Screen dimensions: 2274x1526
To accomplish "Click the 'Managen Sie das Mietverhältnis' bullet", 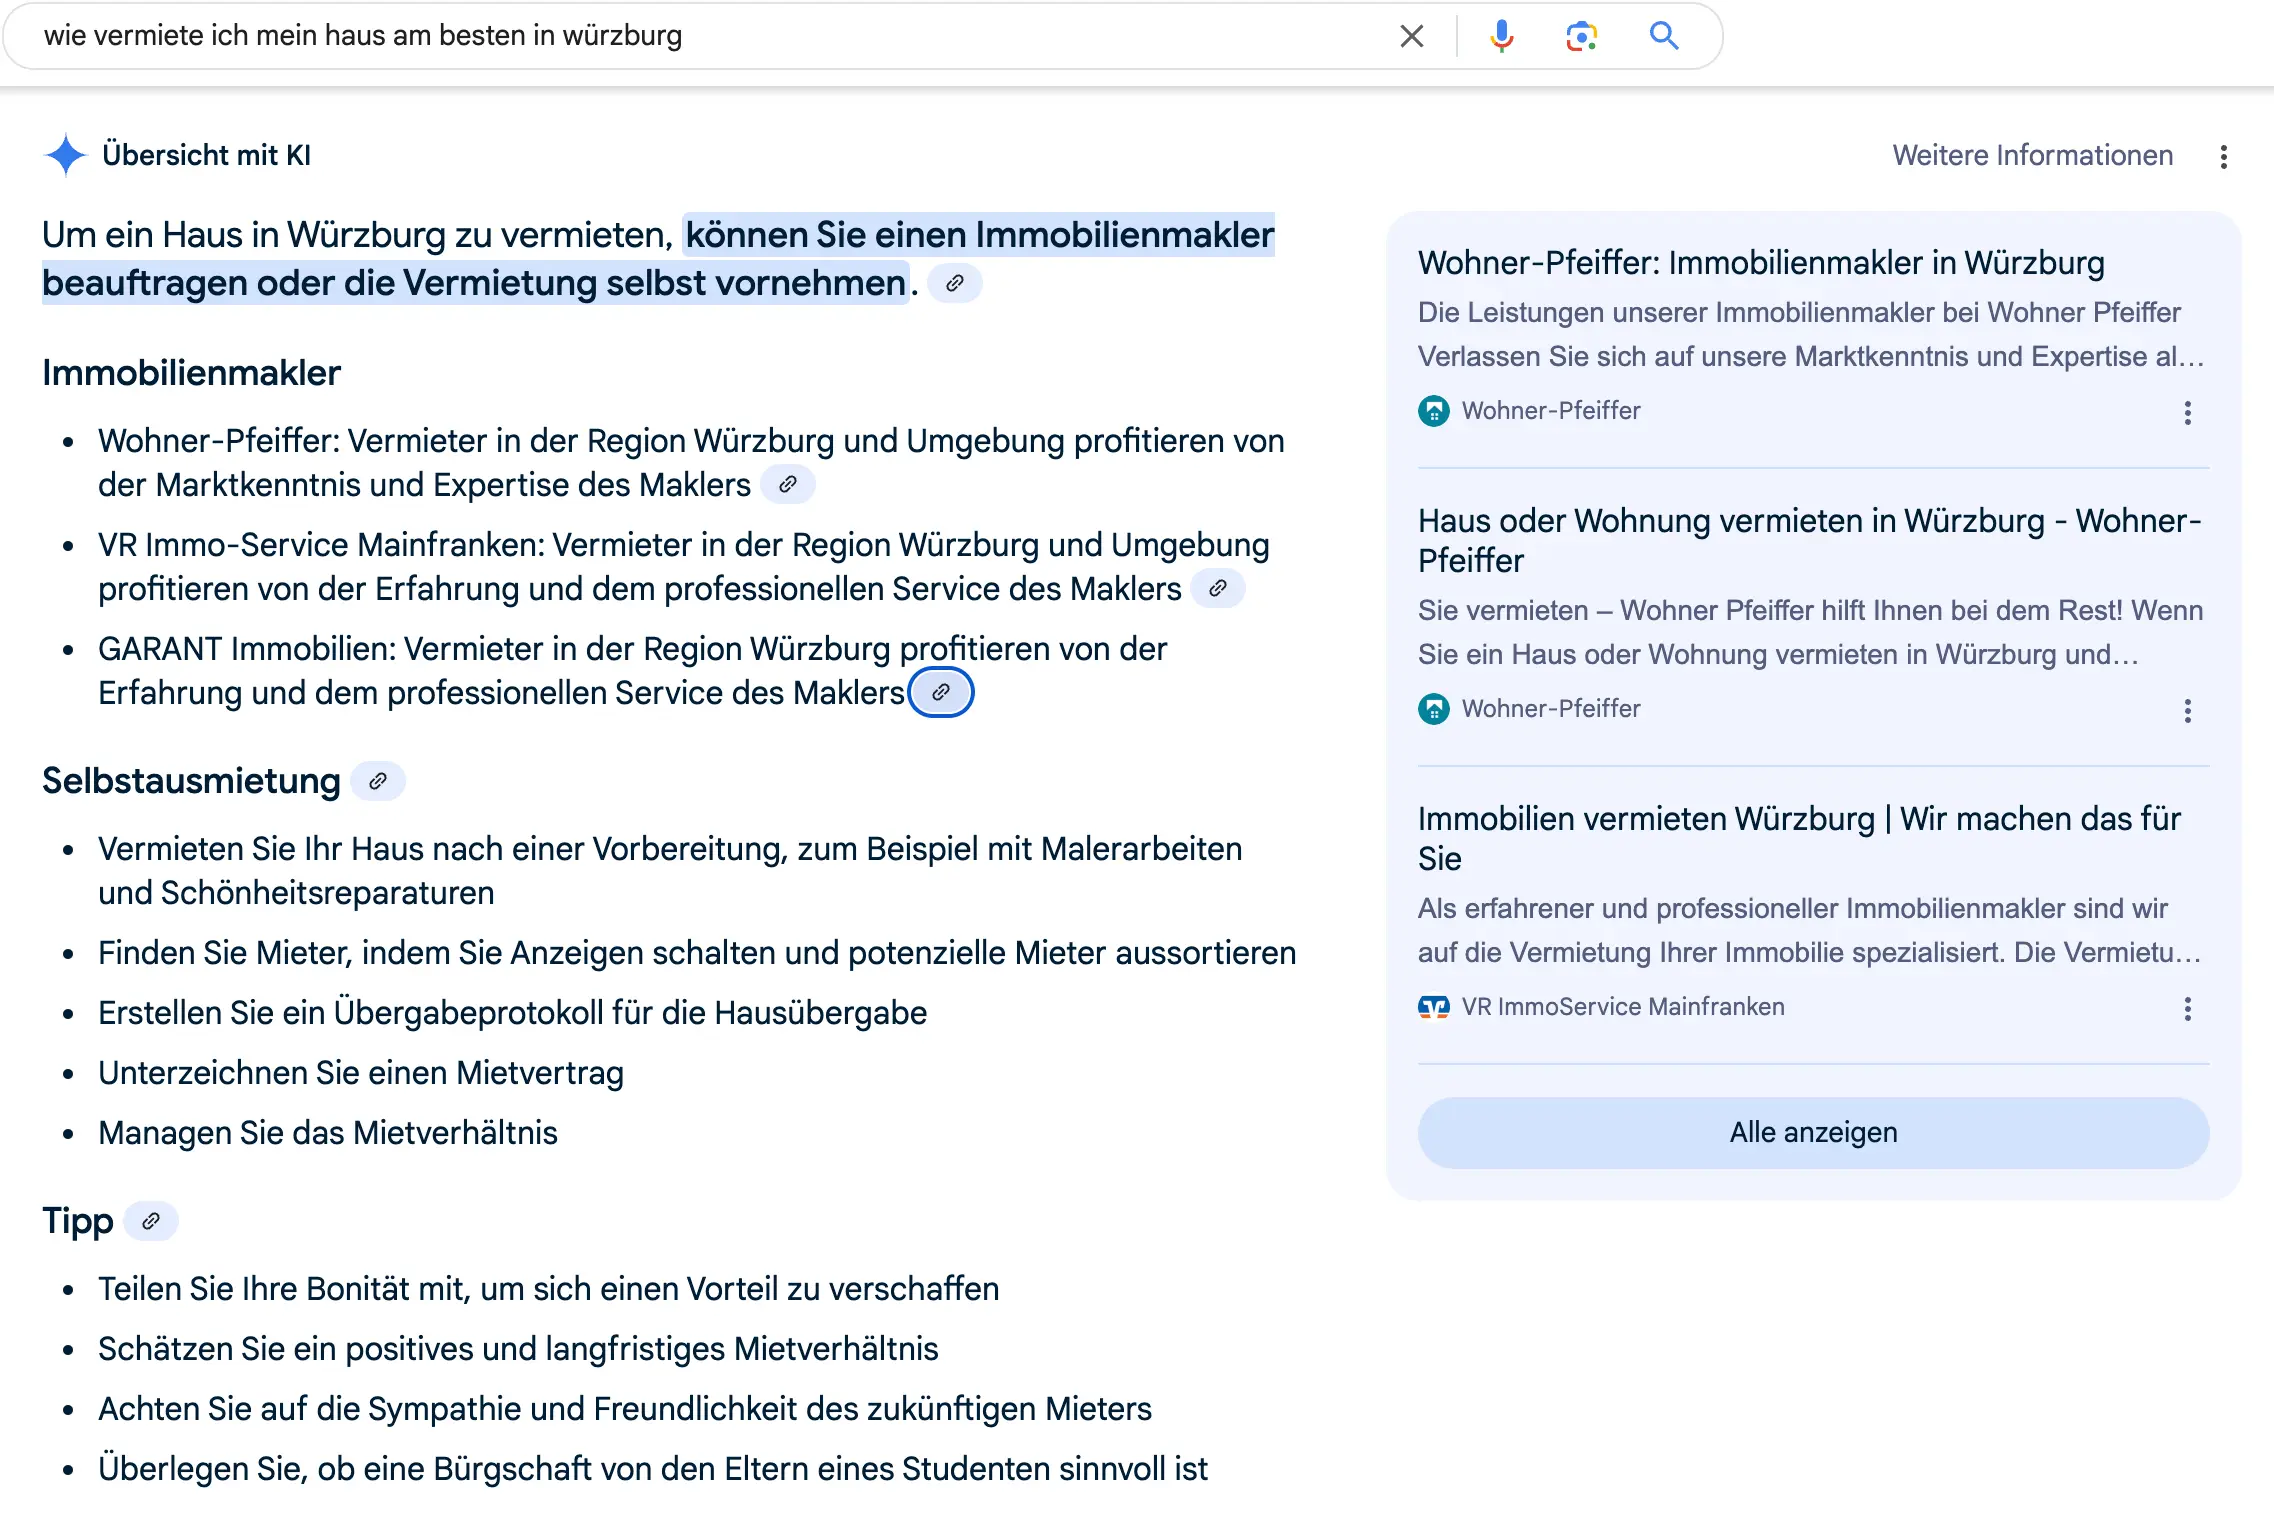I will click(328, 1133).
